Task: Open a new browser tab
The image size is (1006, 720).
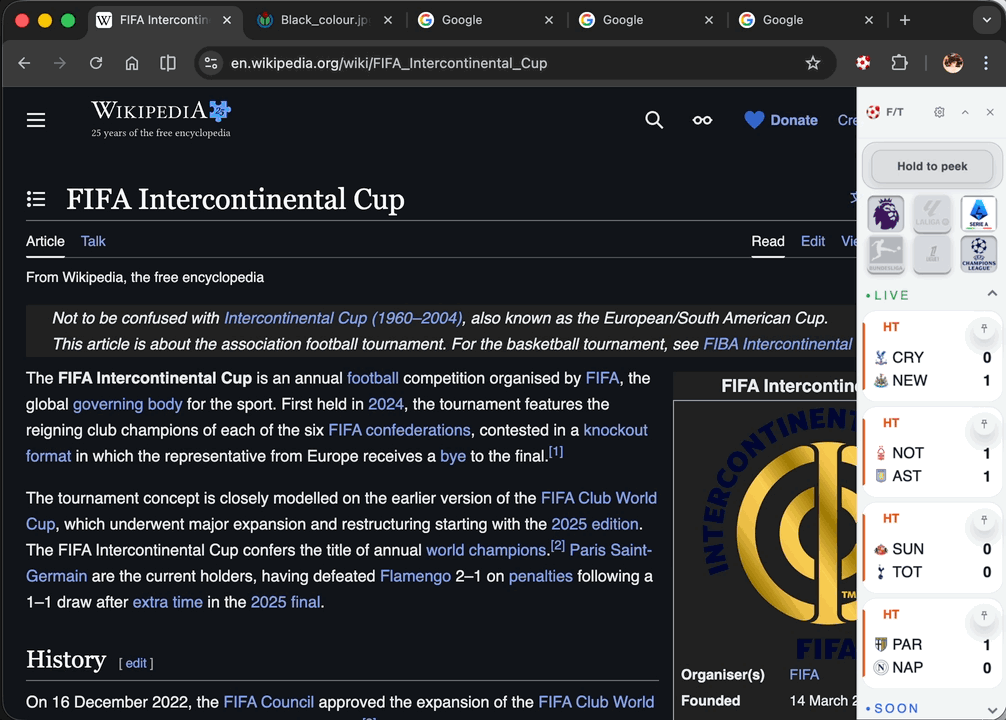Action: click(x=905, y=20)
